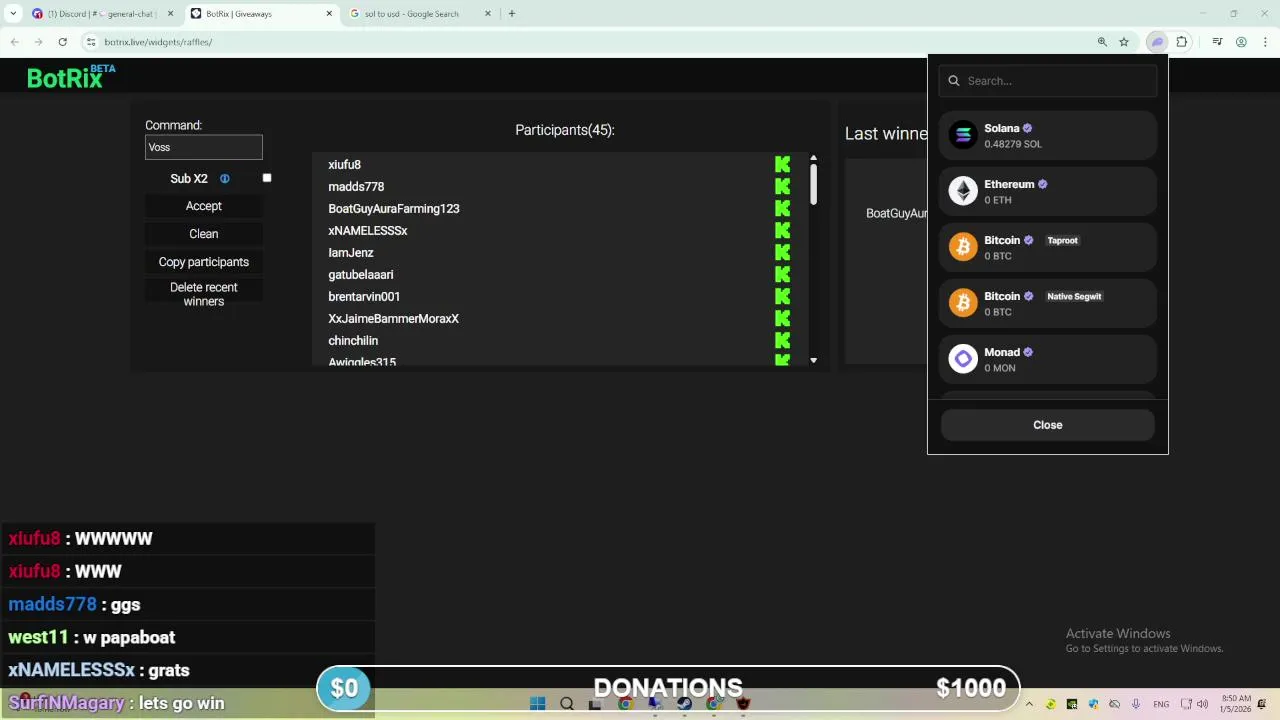This screenshot has width=1280, height=720.
Task: Click the Kick icon beside chinchilin
Action: 782,340
